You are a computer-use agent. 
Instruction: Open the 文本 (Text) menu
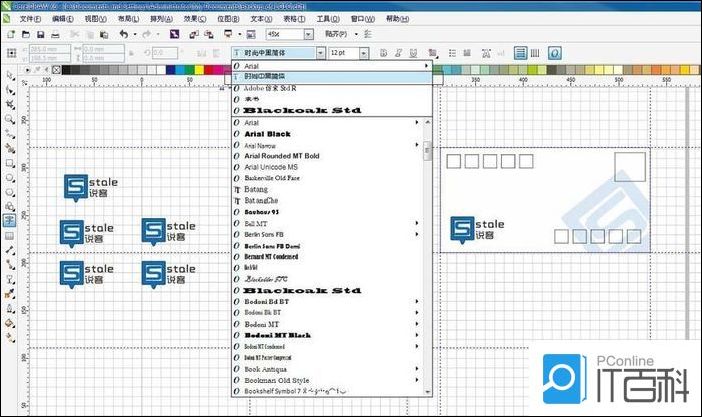point(261,19)
